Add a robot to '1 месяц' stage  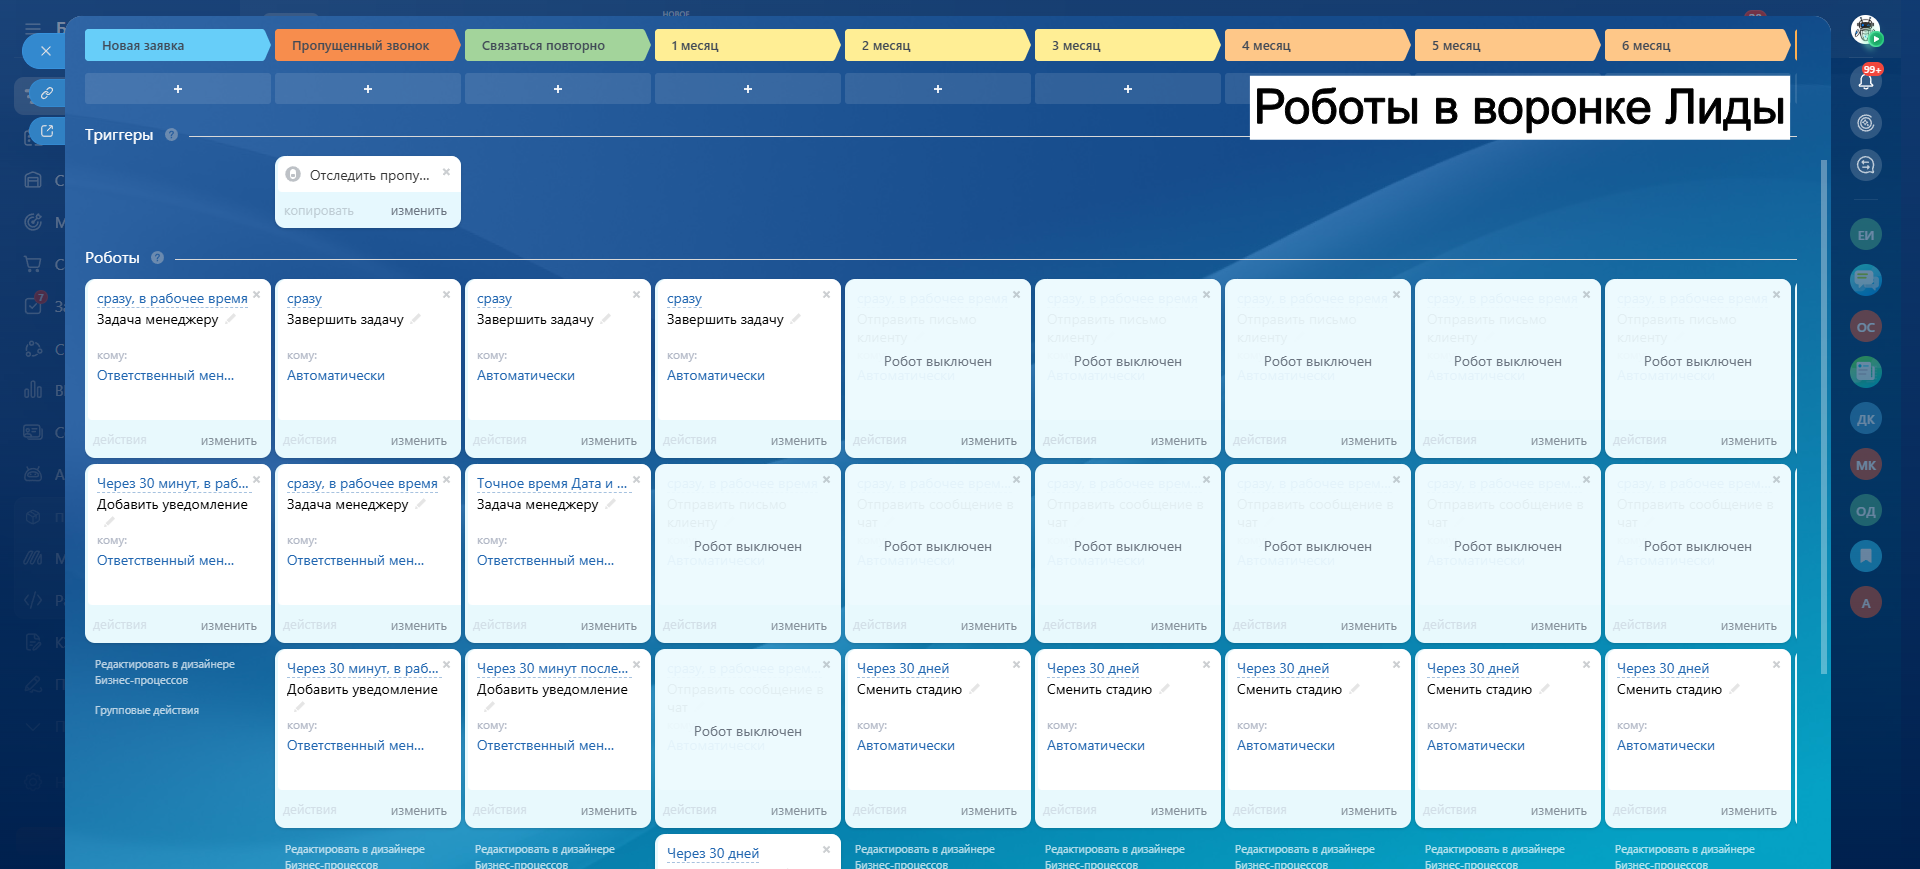pos(748,89)
